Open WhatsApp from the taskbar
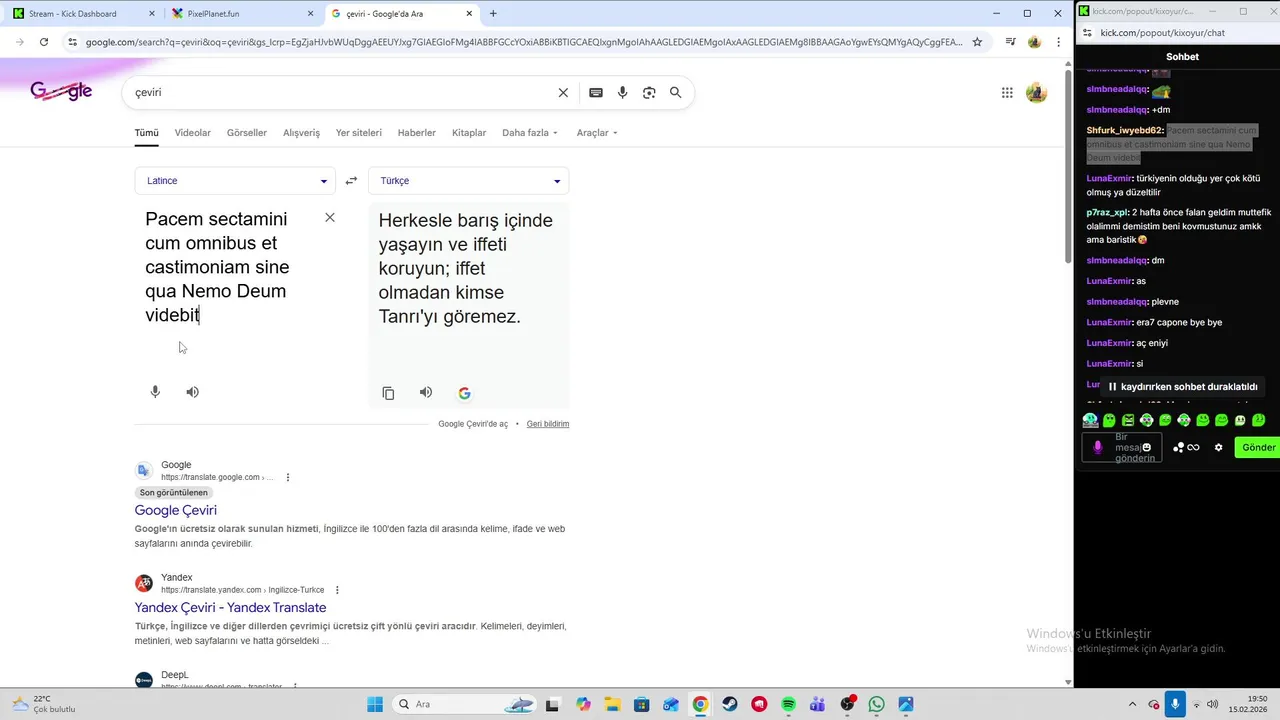The height and width of the screenshot is (720, 1280). tap(877, 704)
